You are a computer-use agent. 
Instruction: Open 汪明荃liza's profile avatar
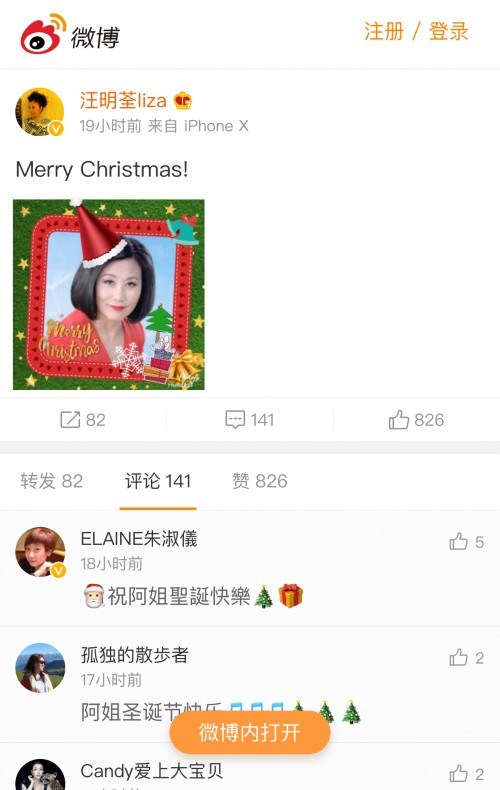tap(40, 112)
